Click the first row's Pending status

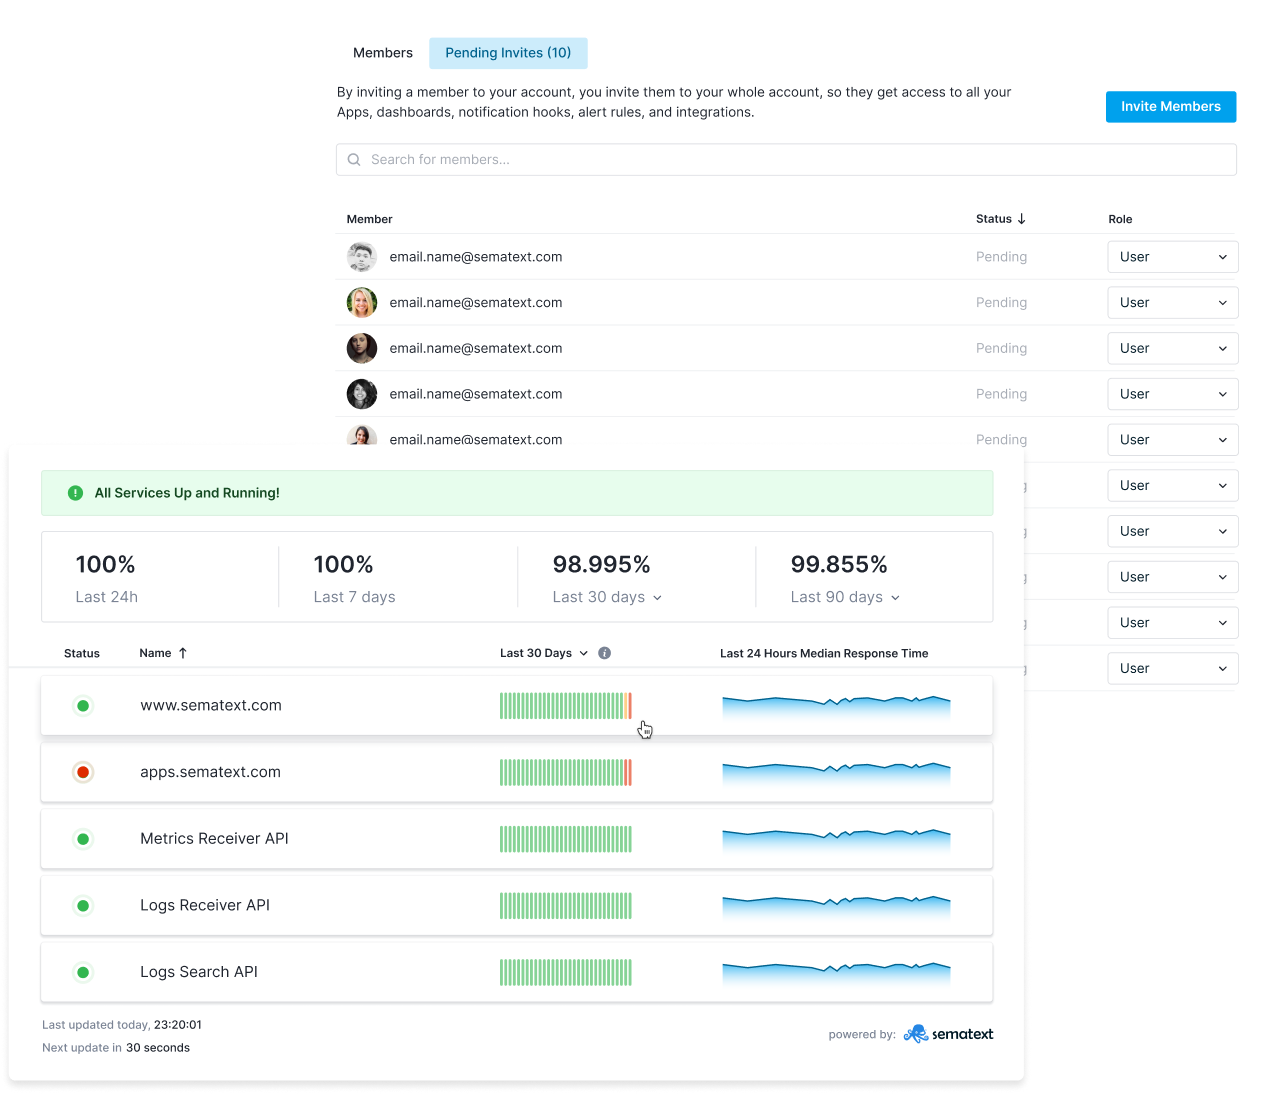pyautogui.click(x=1001, y=257)
